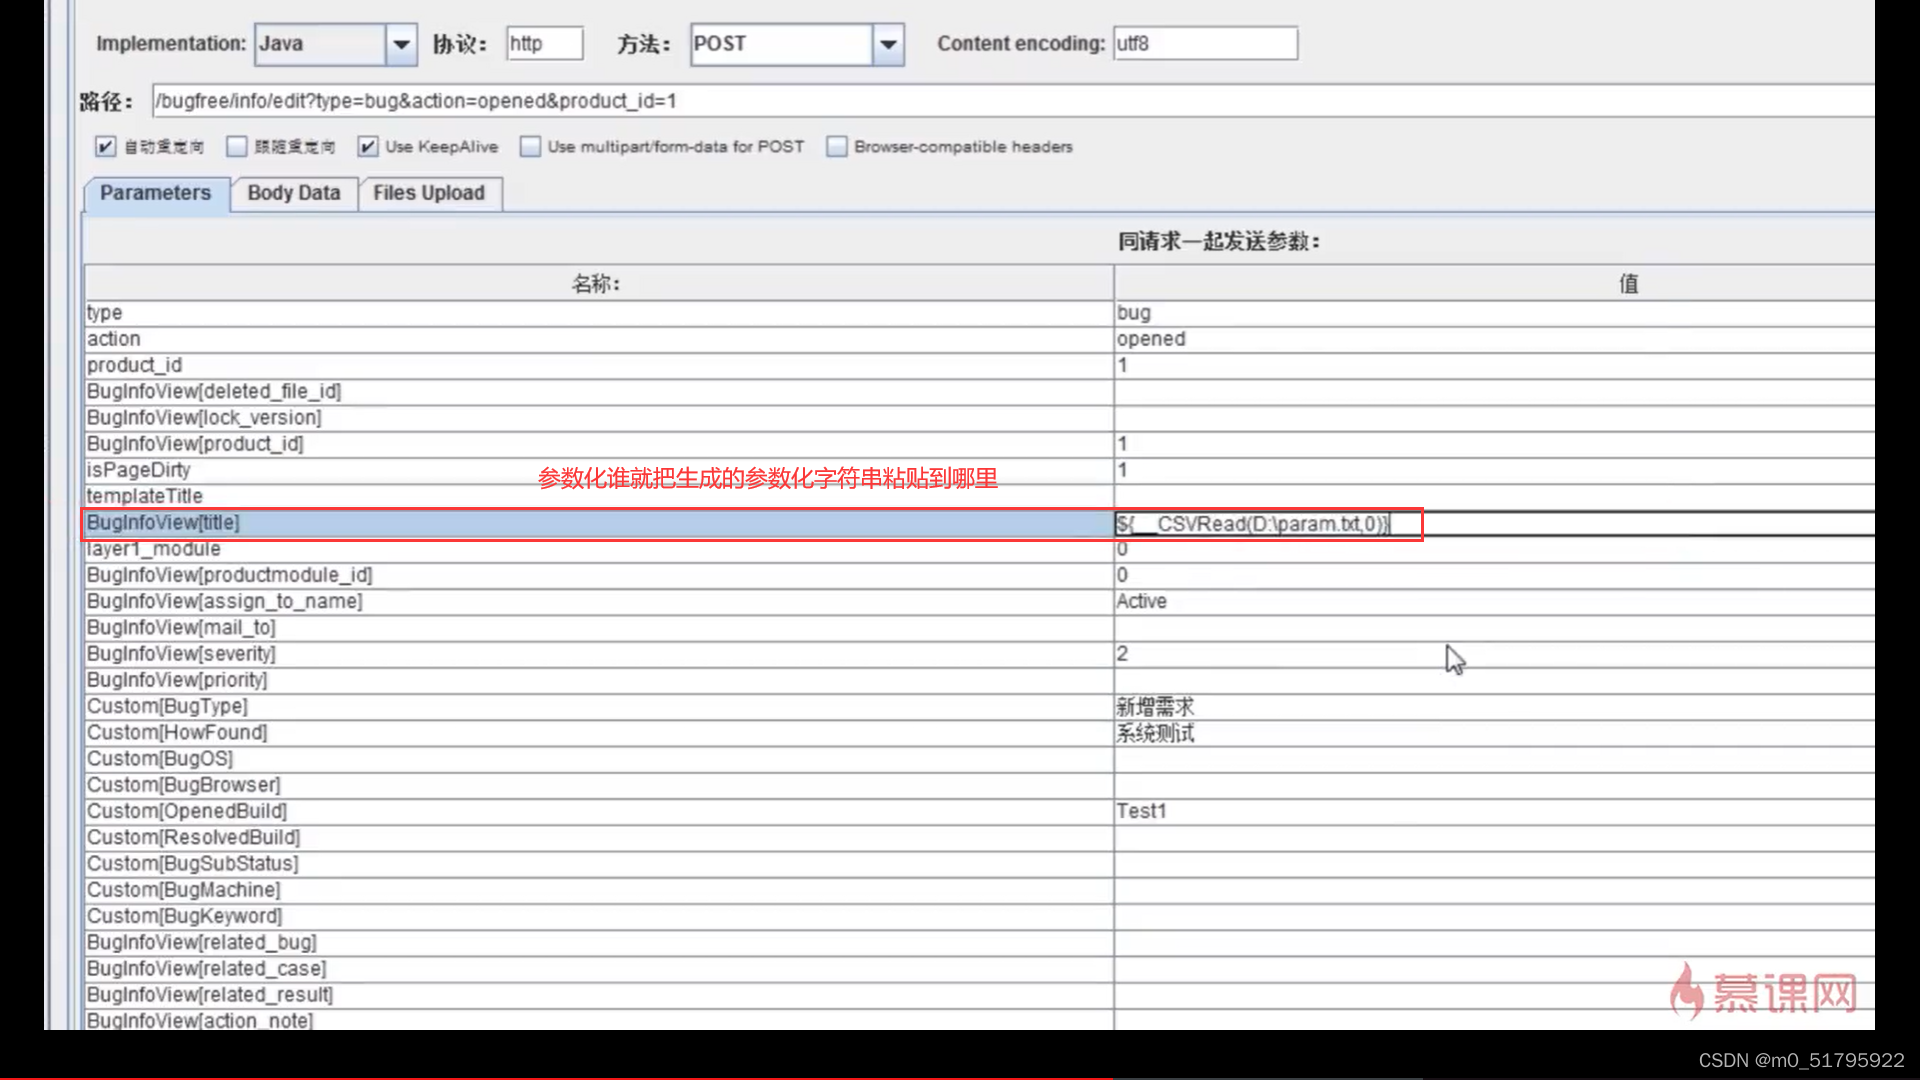
Task: Click the BugInfoView[title] input field
Action: tap(1266, 524)
